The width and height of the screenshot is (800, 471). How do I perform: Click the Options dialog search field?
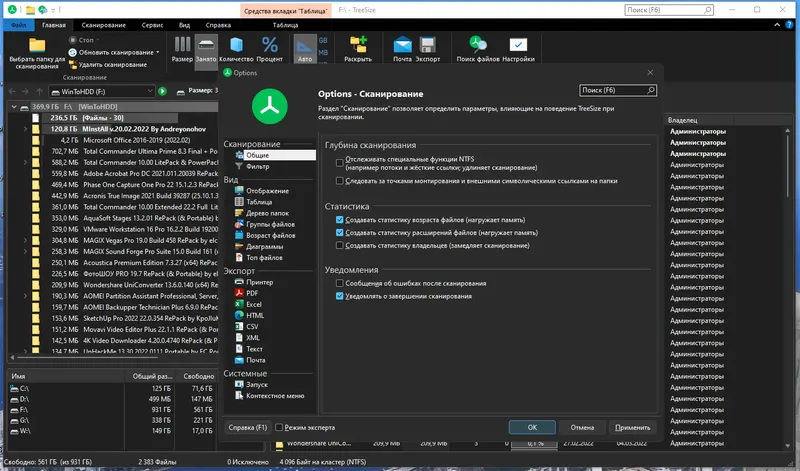(618, 90)
